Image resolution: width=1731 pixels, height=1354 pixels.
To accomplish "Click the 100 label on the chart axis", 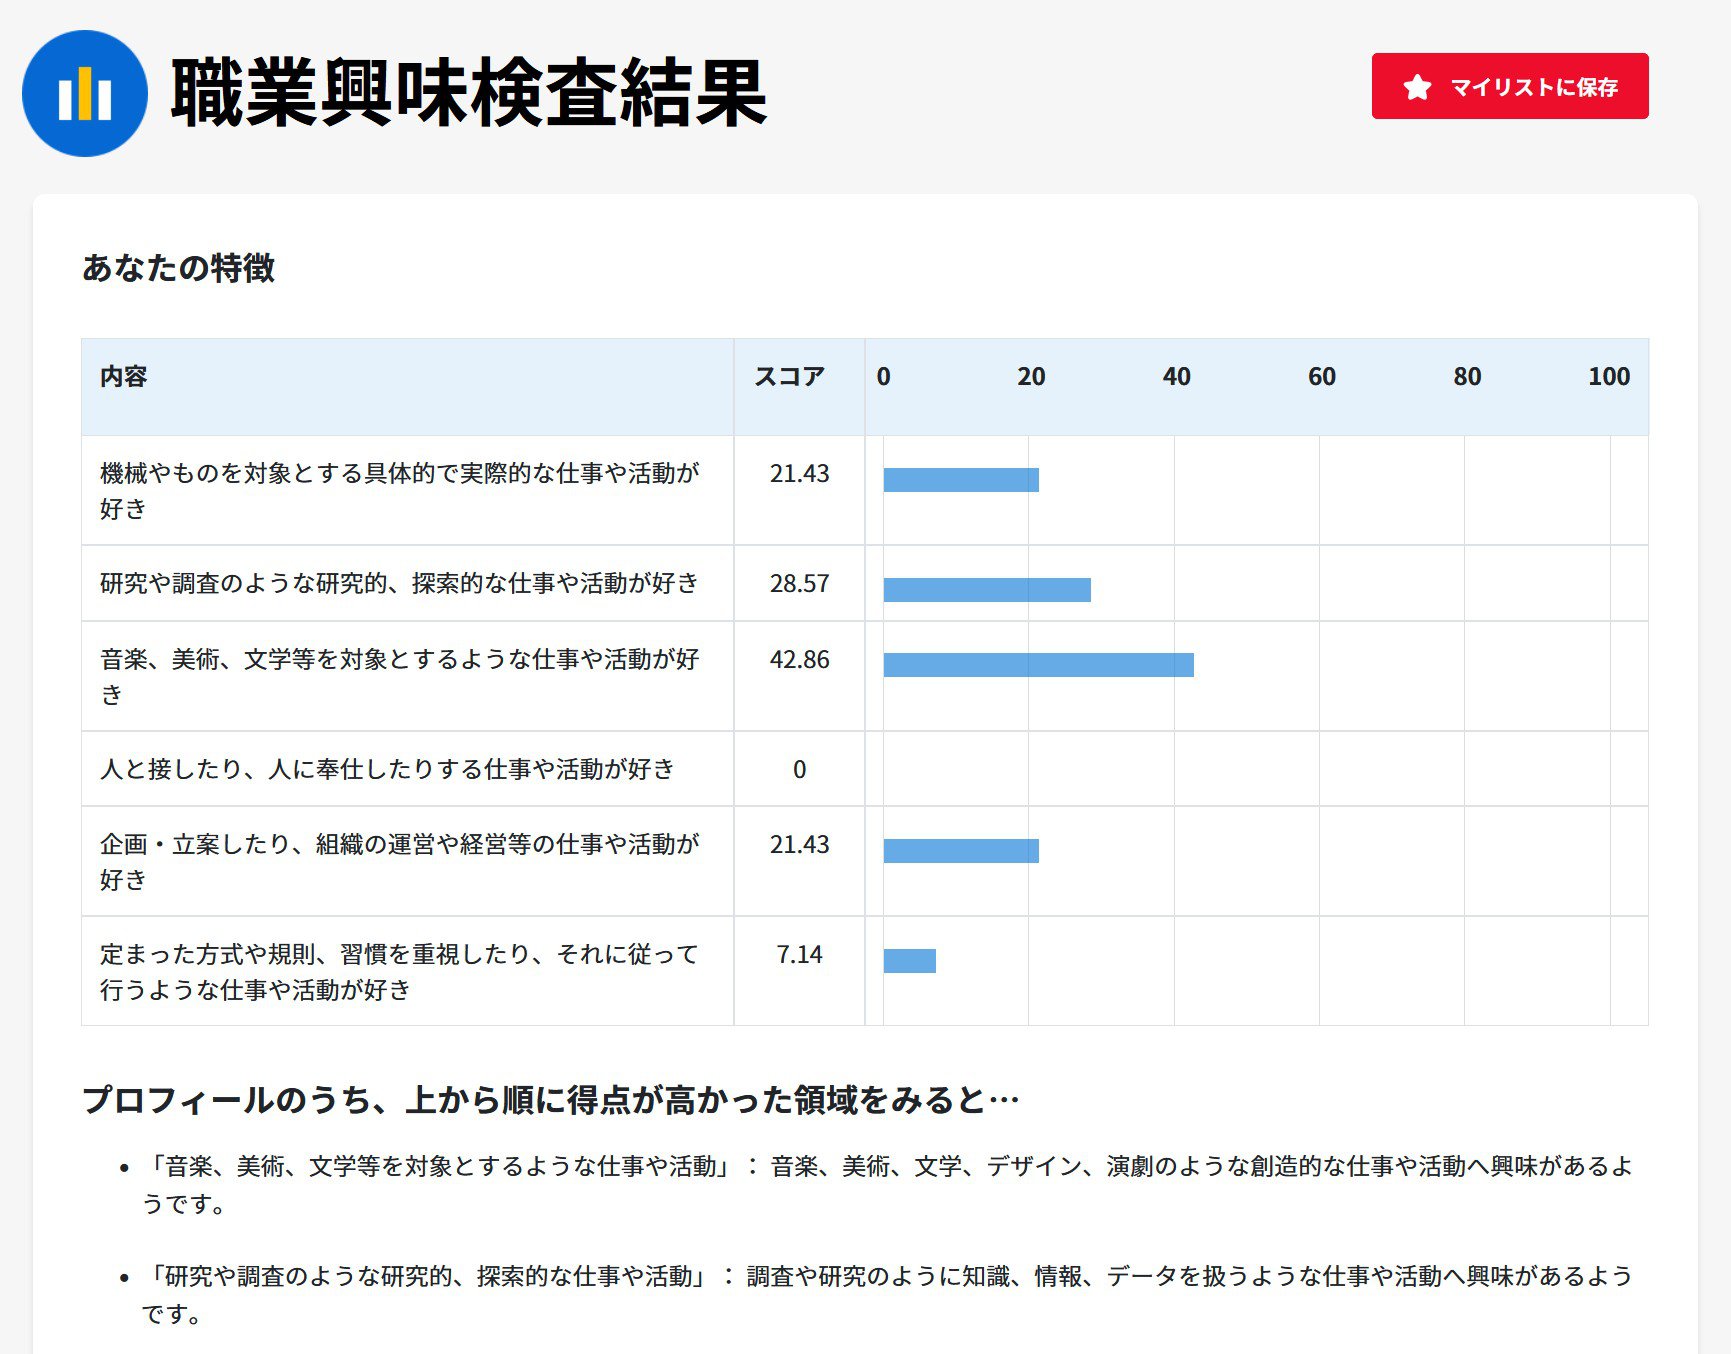I will click(x=1610, y=377).
